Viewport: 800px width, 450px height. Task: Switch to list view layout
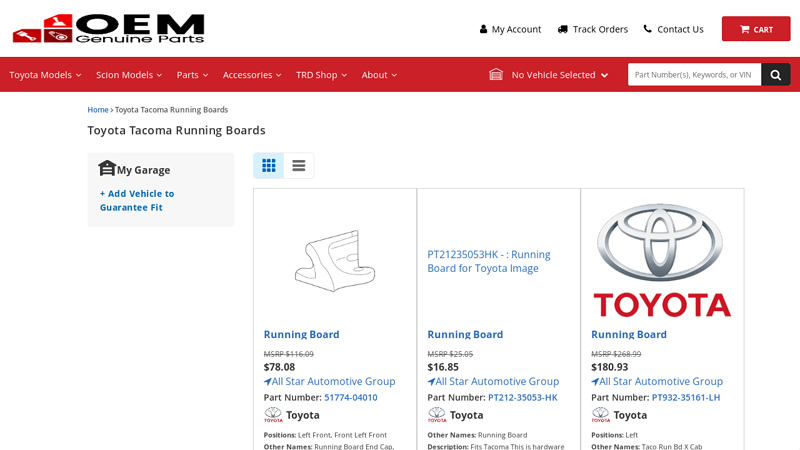(298, 166)
